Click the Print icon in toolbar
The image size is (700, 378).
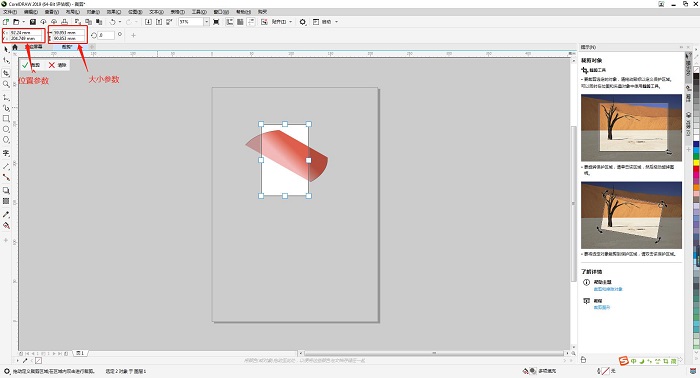pos(65,21)
